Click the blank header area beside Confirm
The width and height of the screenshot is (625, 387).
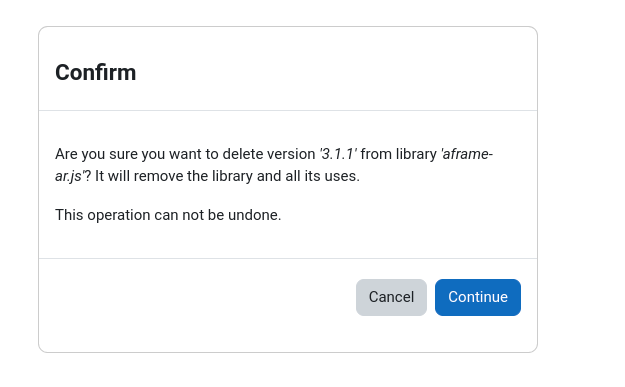(x=335, y=73)
